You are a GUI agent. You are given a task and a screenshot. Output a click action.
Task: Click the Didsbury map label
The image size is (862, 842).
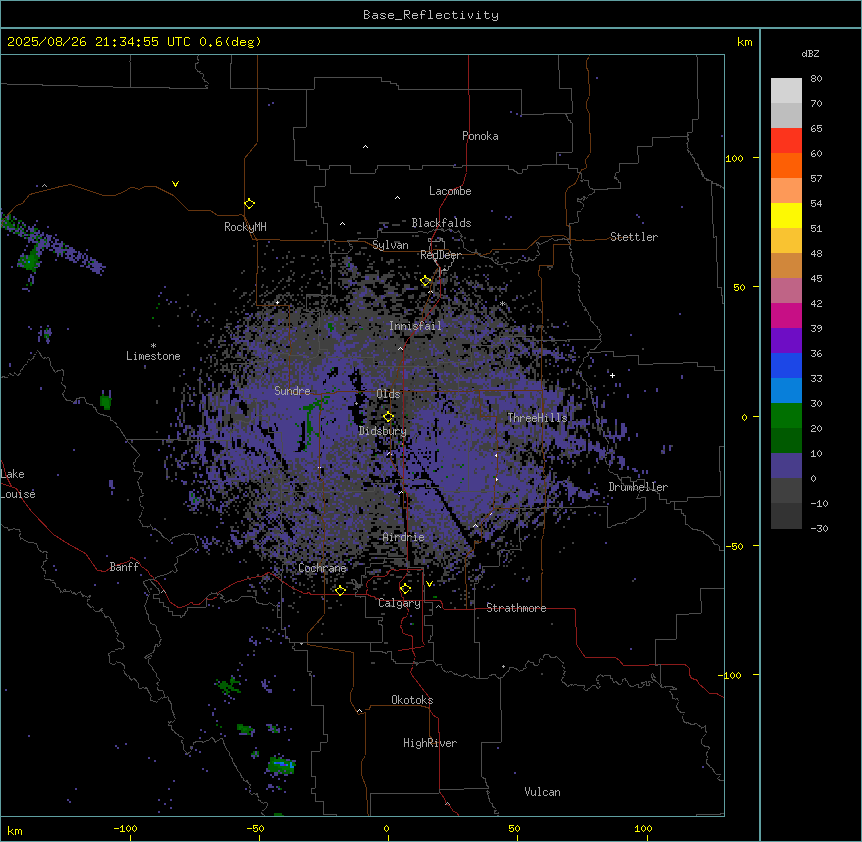[383, 431]
